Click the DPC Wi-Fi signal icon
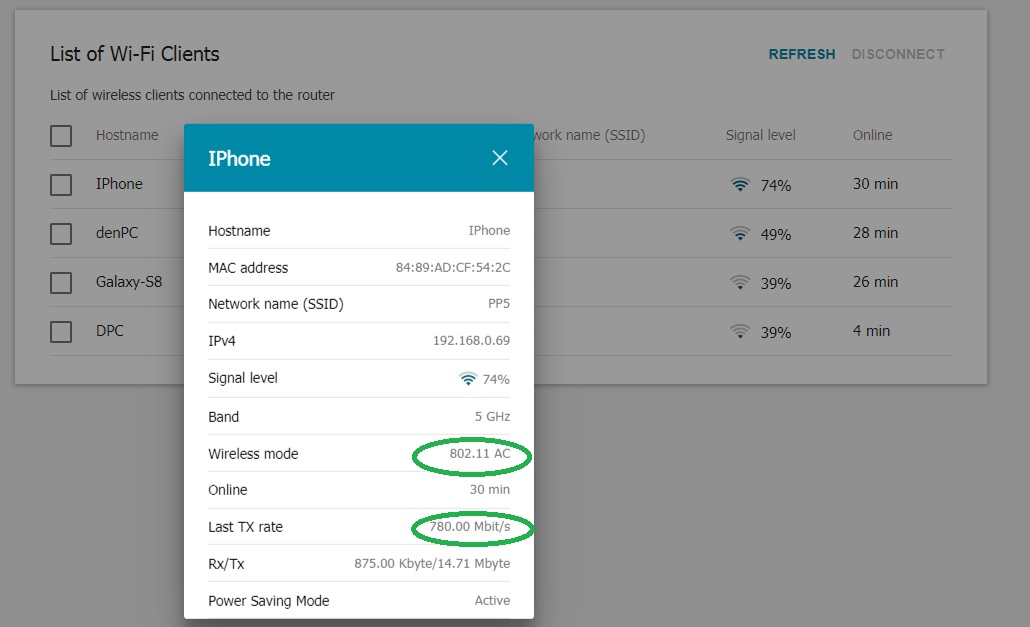Screen dimensions: 1030x627 pyautogui.click(x=740, y=331)
